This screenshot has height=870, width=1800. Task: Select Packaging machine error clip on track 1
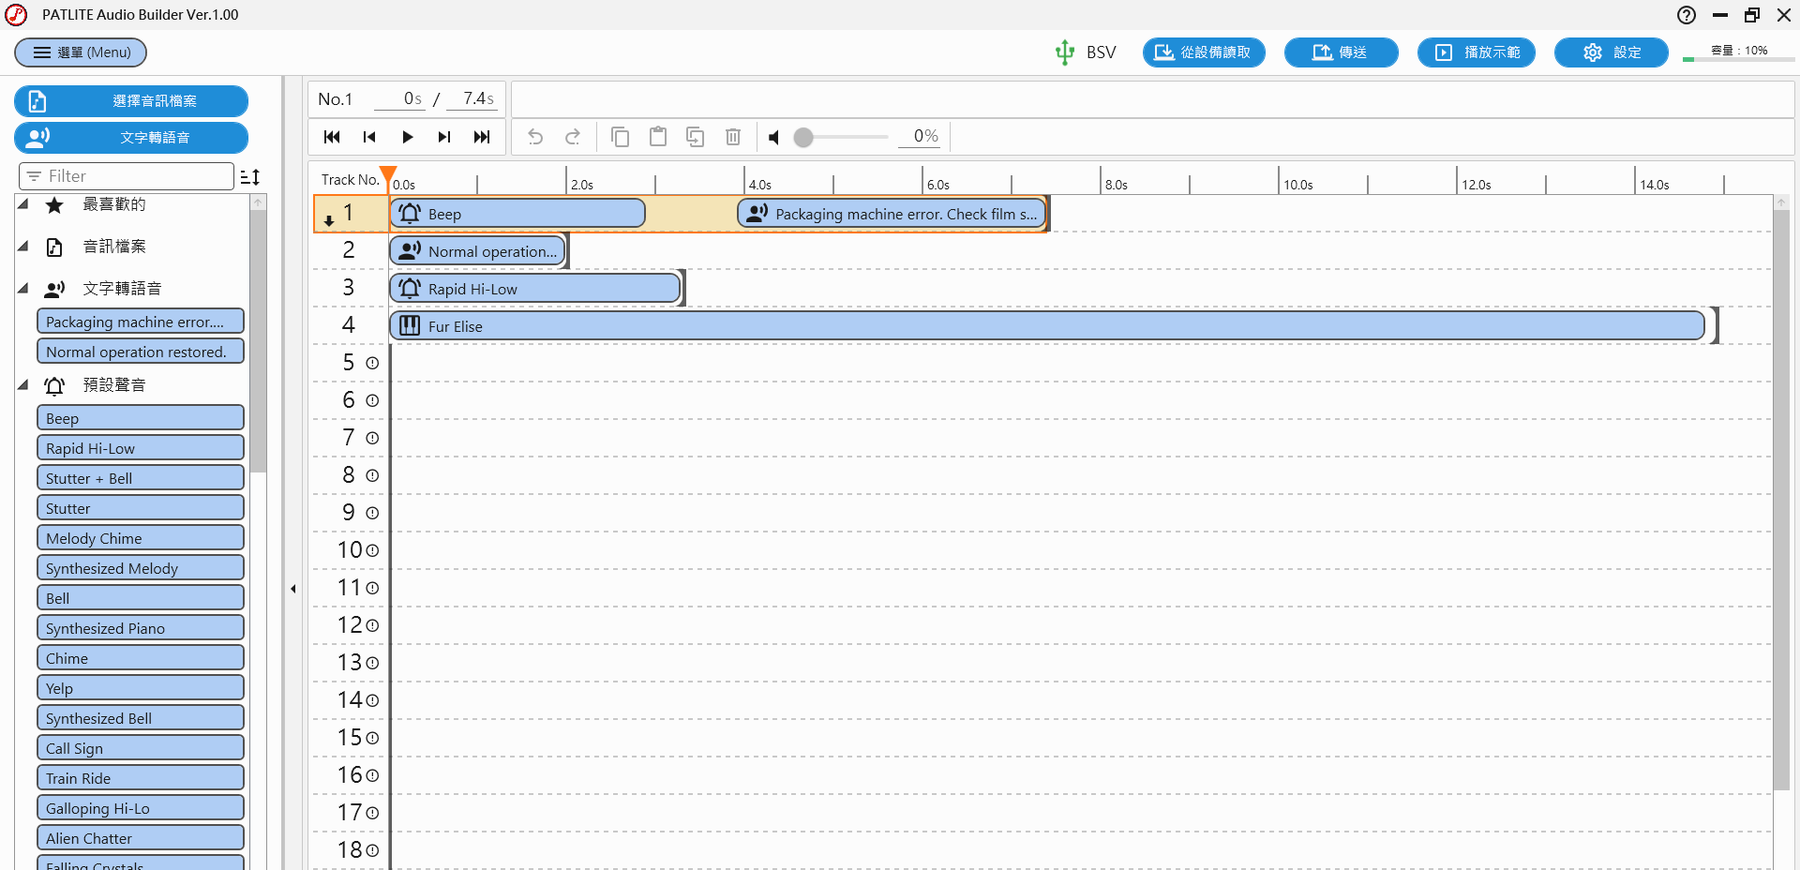(x=892, y=214)
